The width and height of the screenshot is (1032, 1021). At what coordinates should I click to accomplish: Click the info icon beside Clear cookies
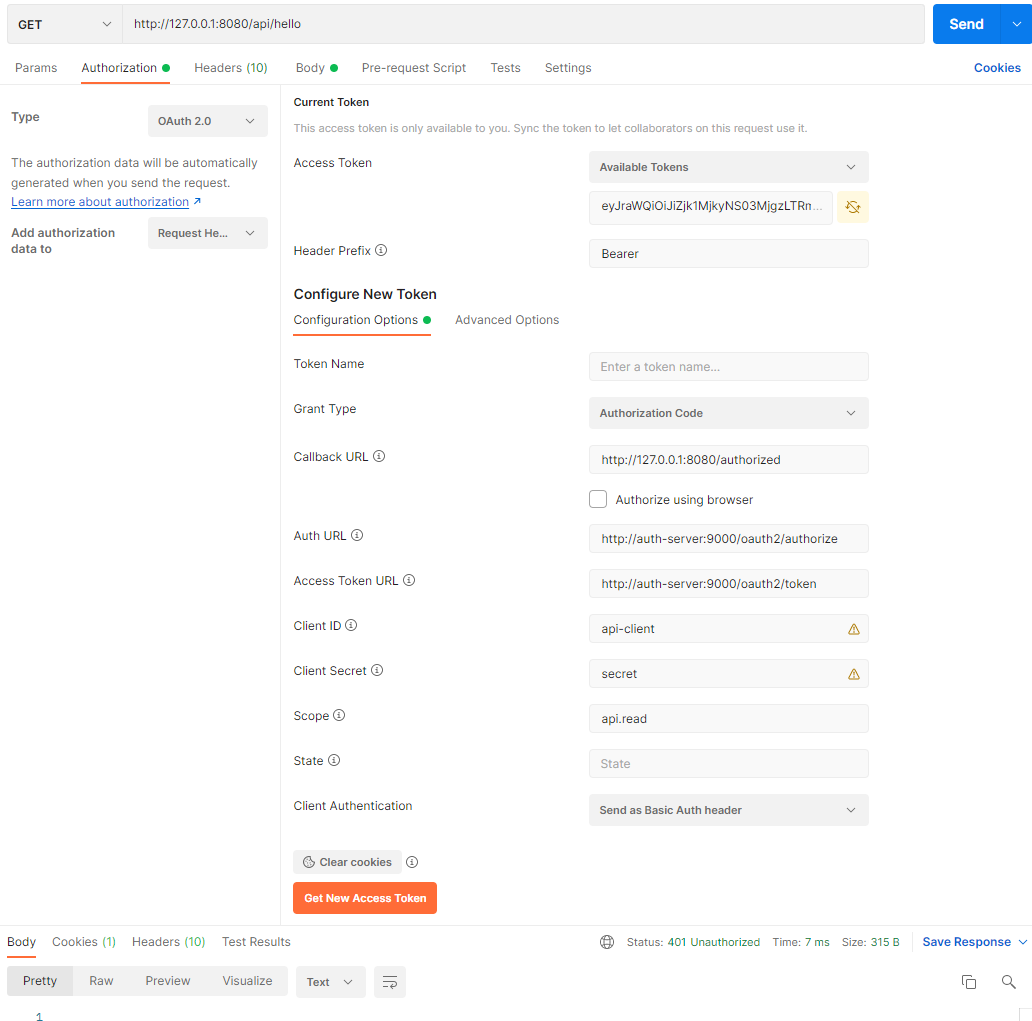click(412, 862)
